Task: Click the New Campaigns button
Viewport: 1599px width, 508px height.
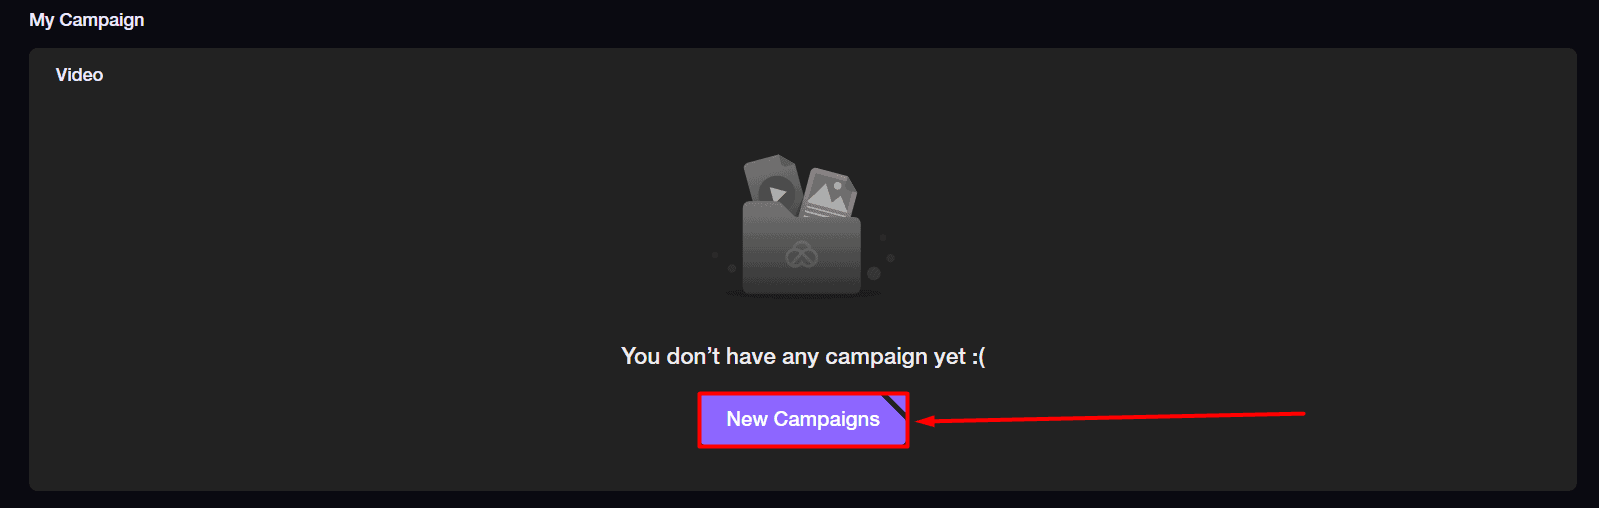Action: [x=803, y=419]
